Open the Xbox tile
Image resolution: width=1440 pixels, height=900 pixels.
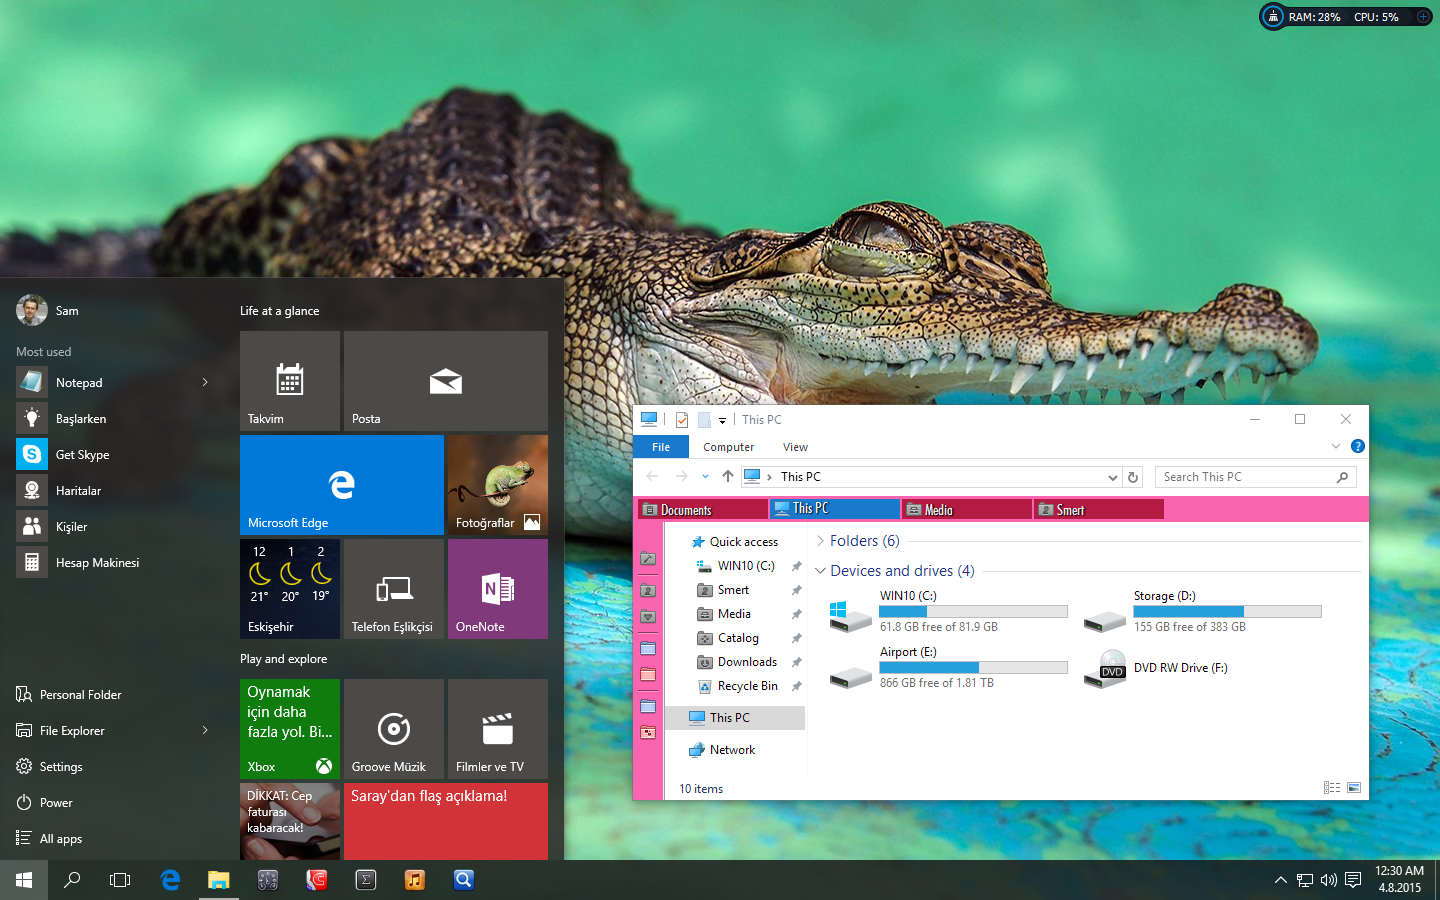(290, 729)
